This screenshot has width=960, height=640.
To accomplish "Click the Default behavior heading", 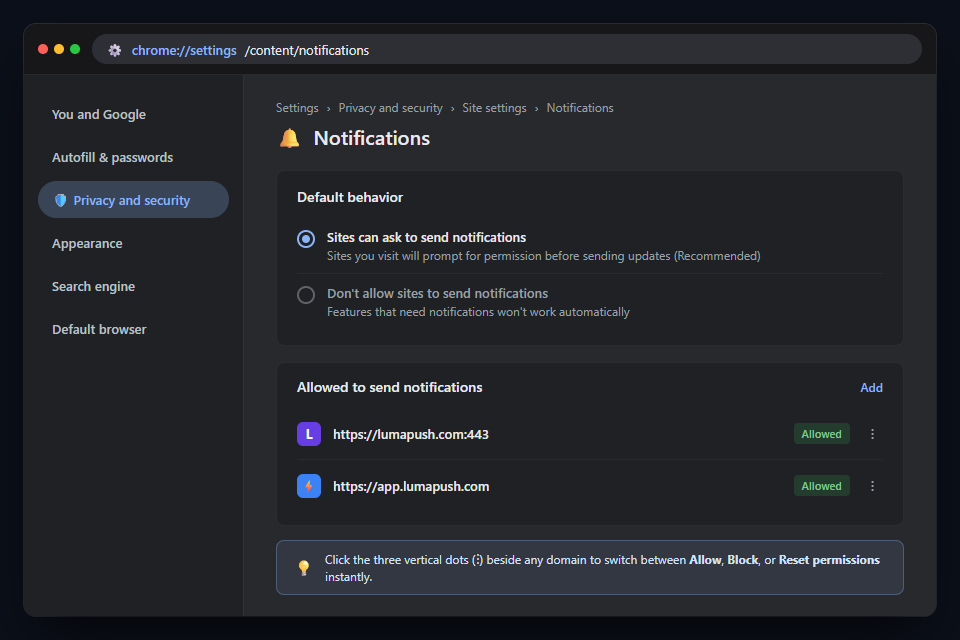I will point(350,197).
